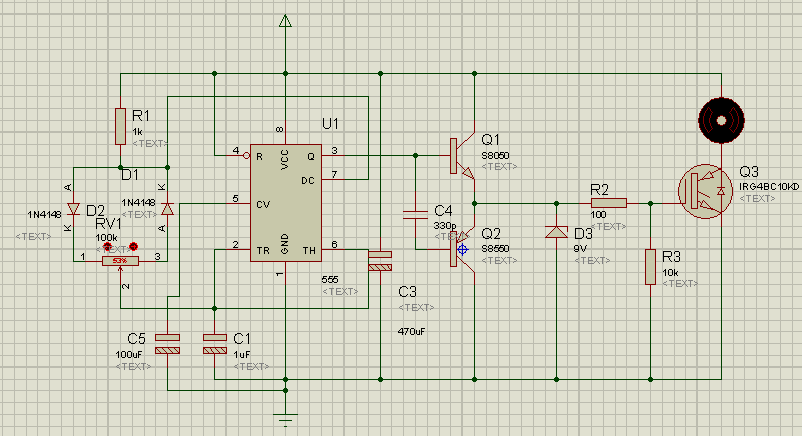Select resistor R3 10k
This screenshot has width=802, height=436.
[650, 267]
